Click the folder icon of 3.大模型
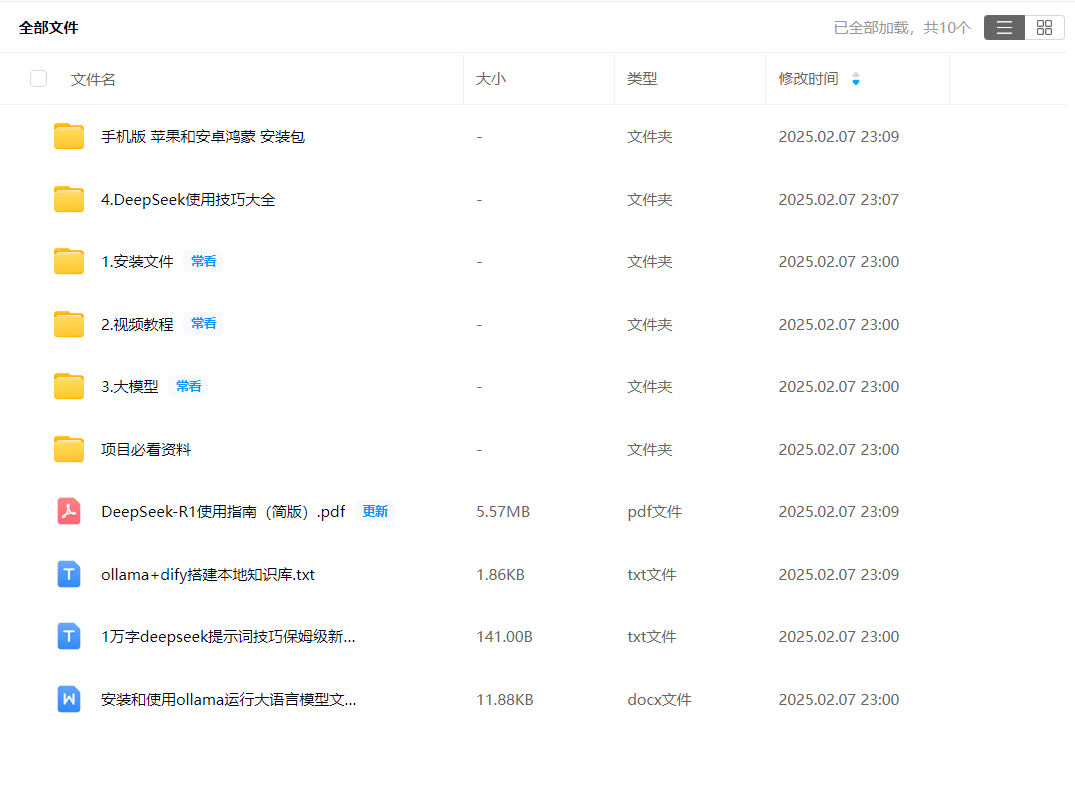Viewport: 1075px width, 791px height. (67, 386)
